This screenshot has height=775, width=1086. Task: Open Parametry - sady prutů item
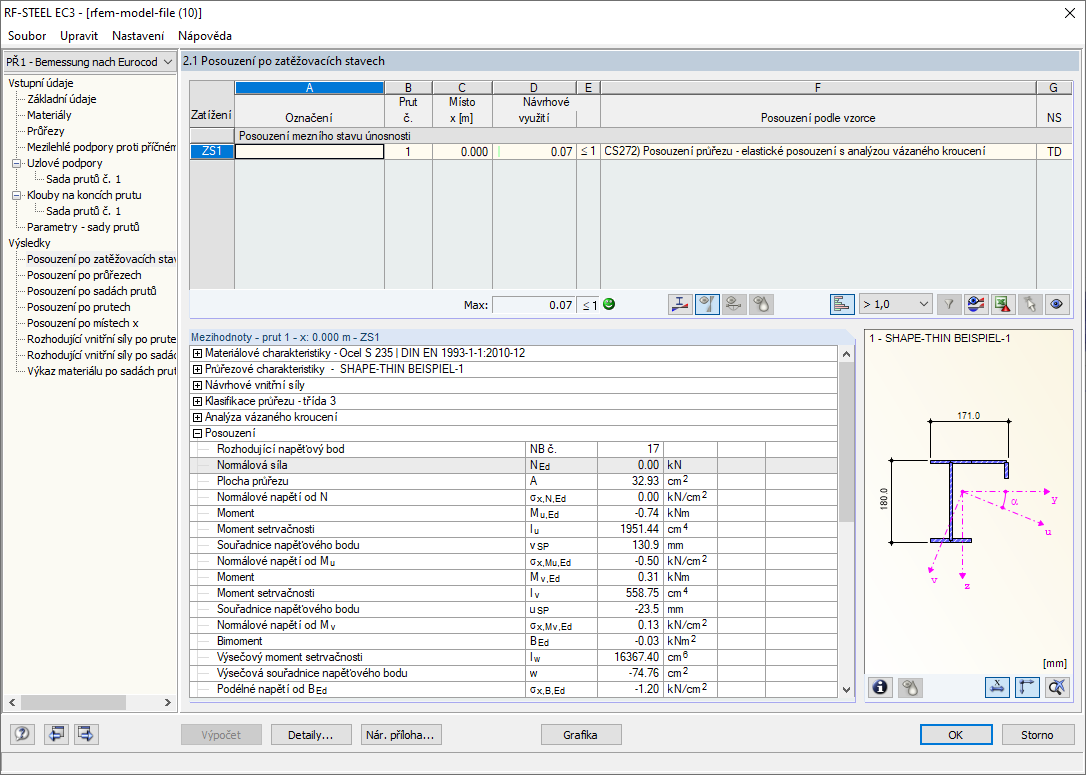coord(83,227)
